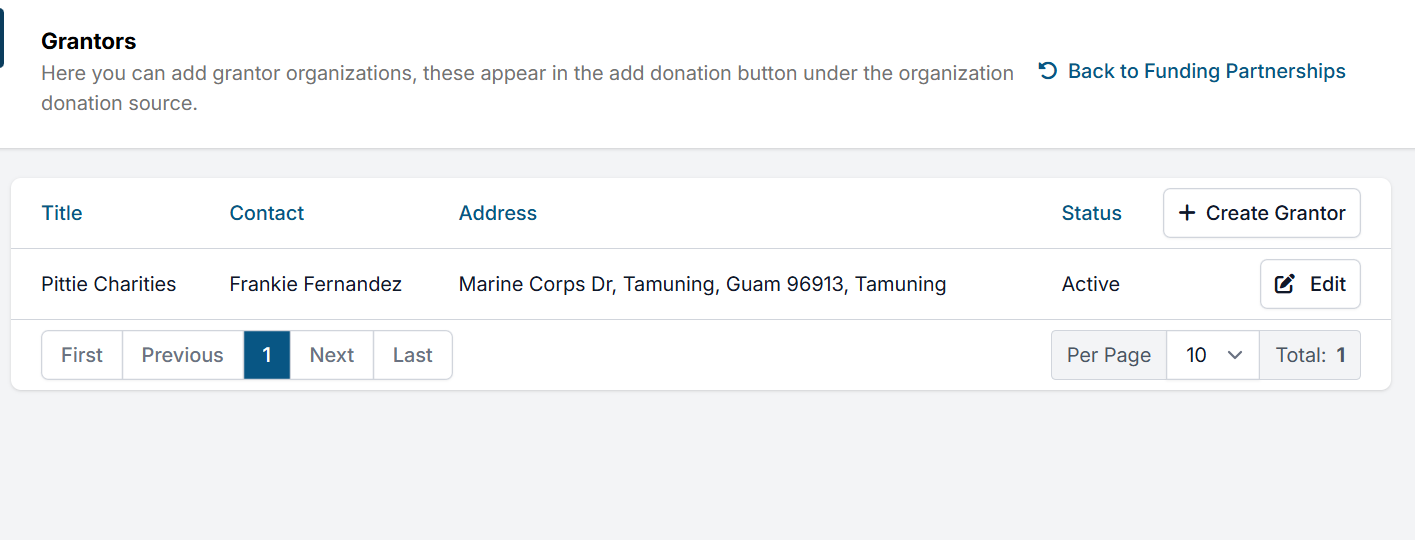
Task: Sort by the Address column header
Action: pos(498,213)
